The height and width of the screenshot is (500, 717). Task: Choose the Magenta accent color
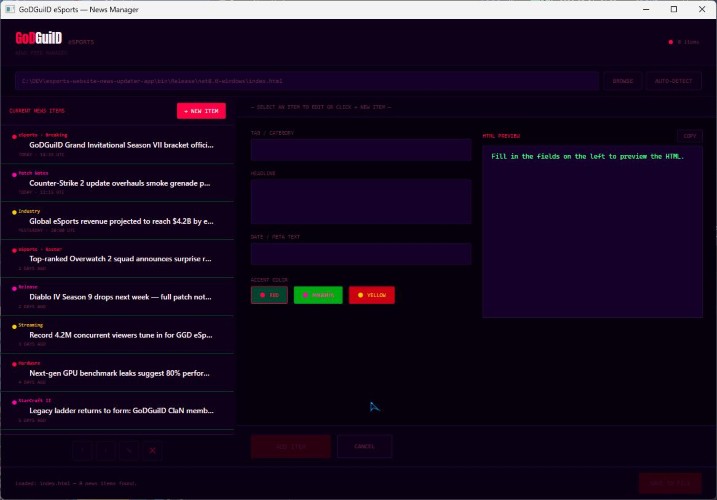[318, 295]
